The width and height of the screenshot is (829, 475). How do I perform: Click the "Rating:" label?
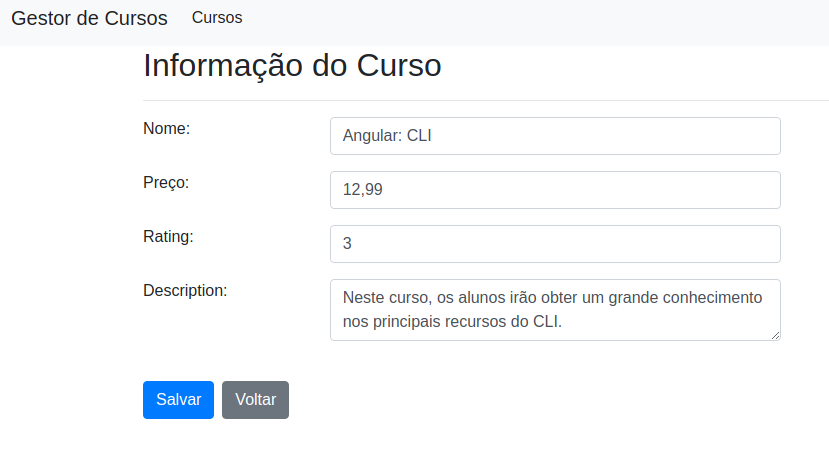[168, 236]
